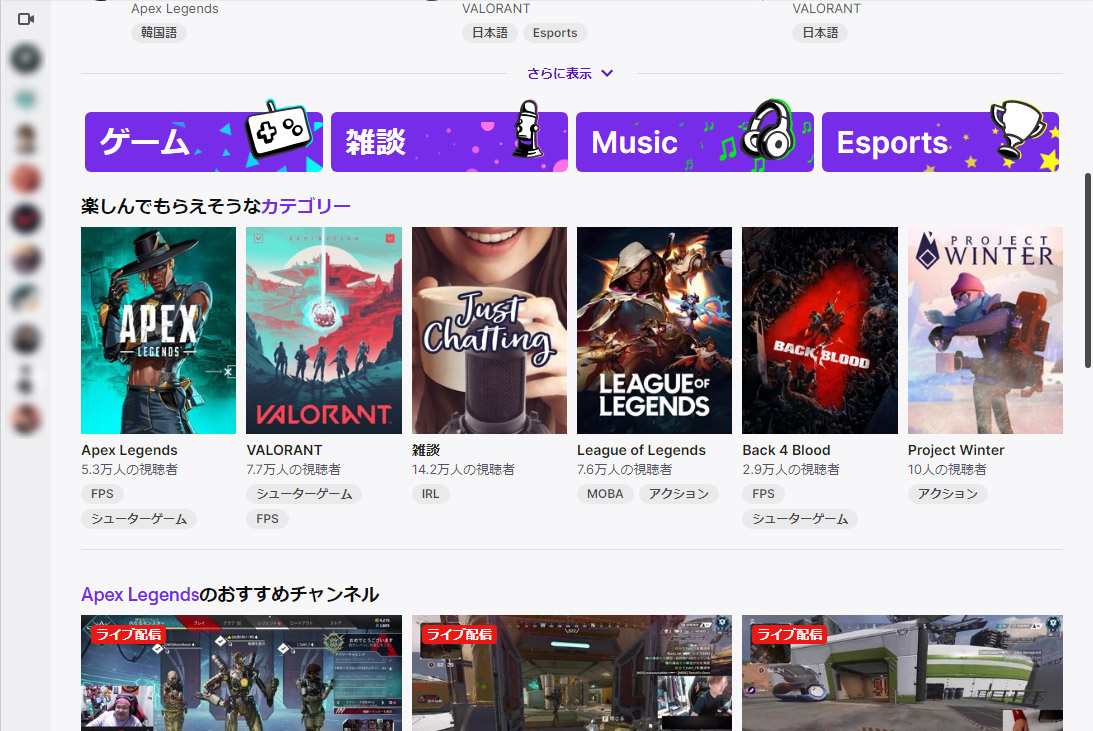Click the VALORANT category title below cover
The image size is (1093, 731).
(x=284, y=450)
